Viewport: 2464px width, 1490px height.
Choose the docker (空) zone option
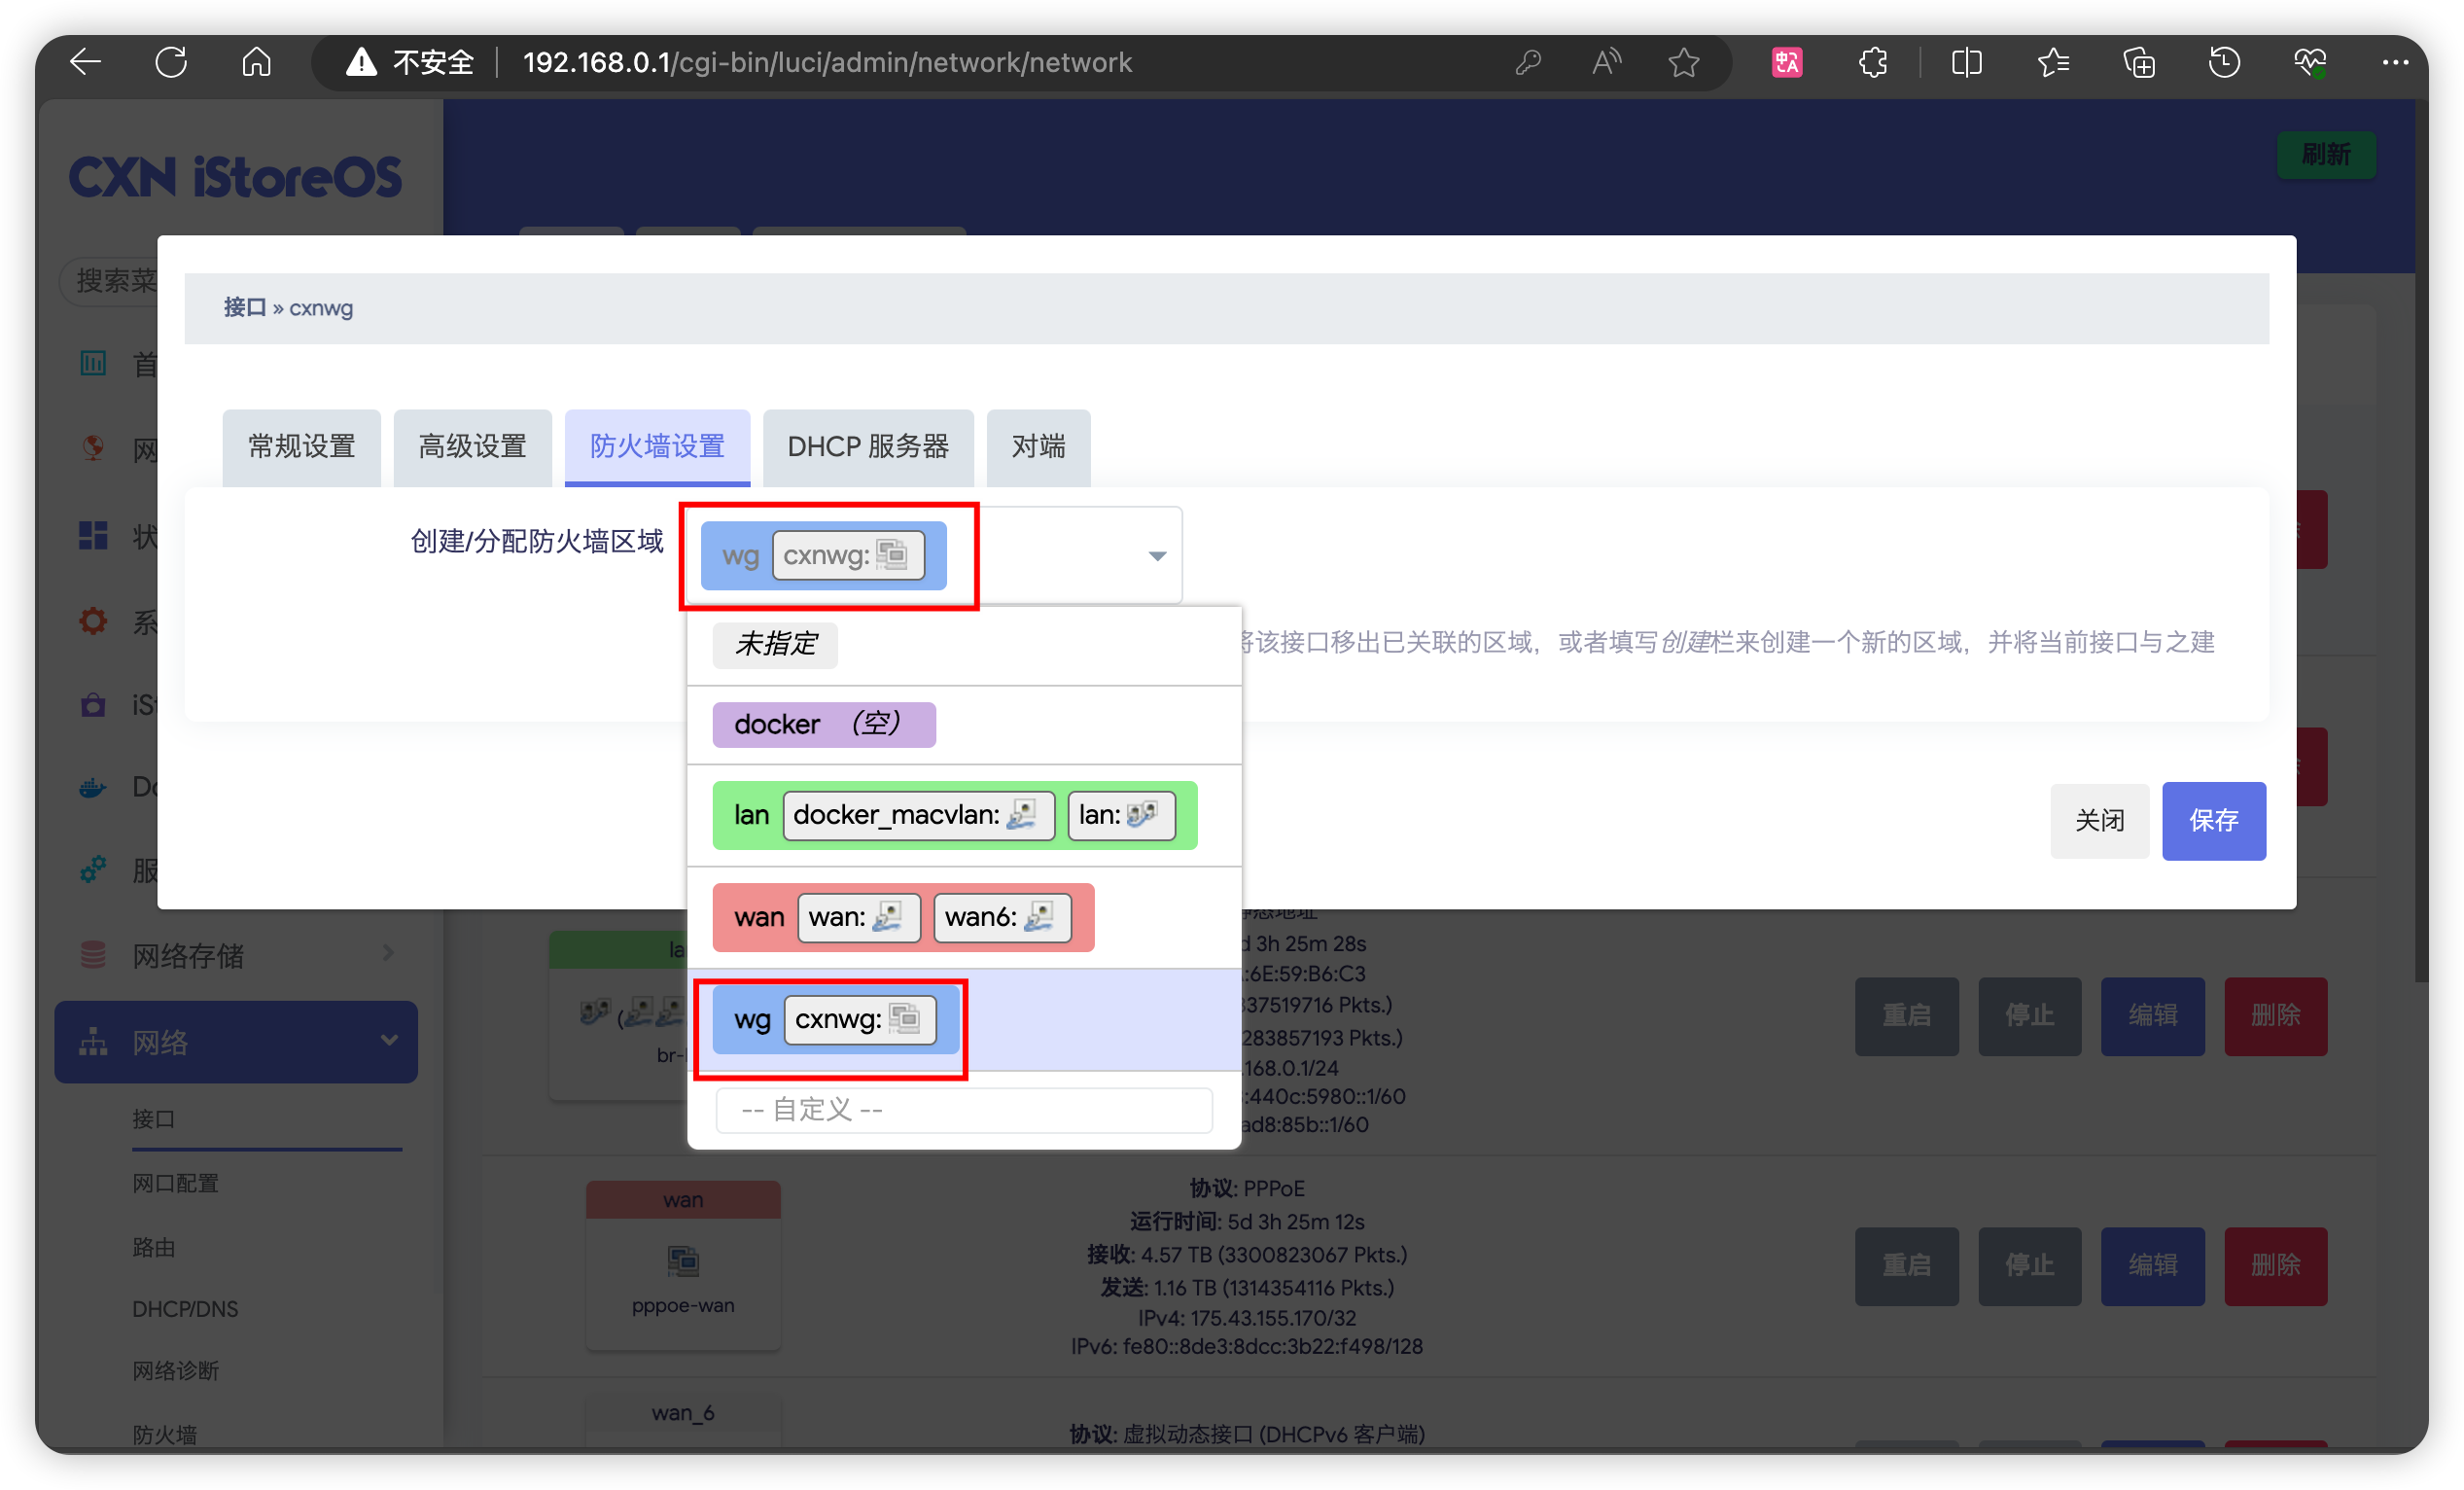965,725
